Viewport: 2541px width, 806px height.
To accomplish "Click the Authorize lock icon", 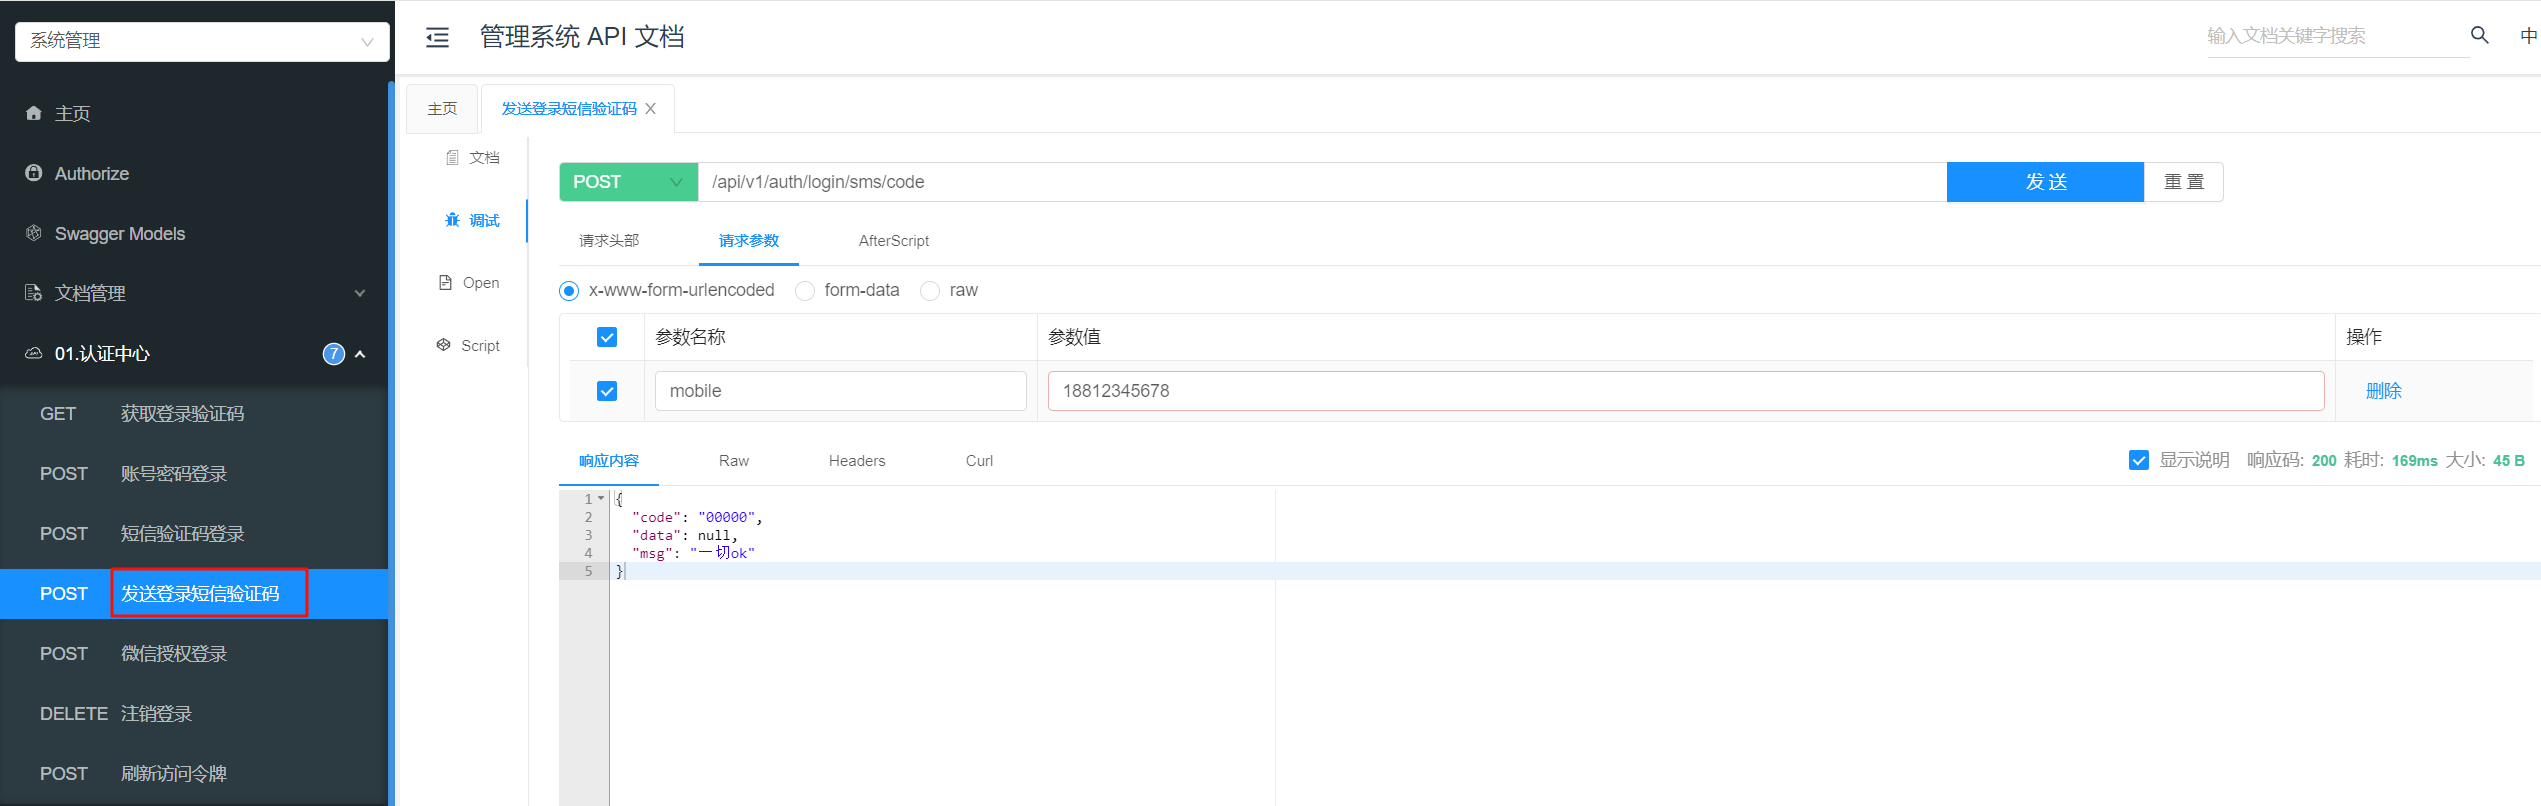I will (x=34, y=173).
